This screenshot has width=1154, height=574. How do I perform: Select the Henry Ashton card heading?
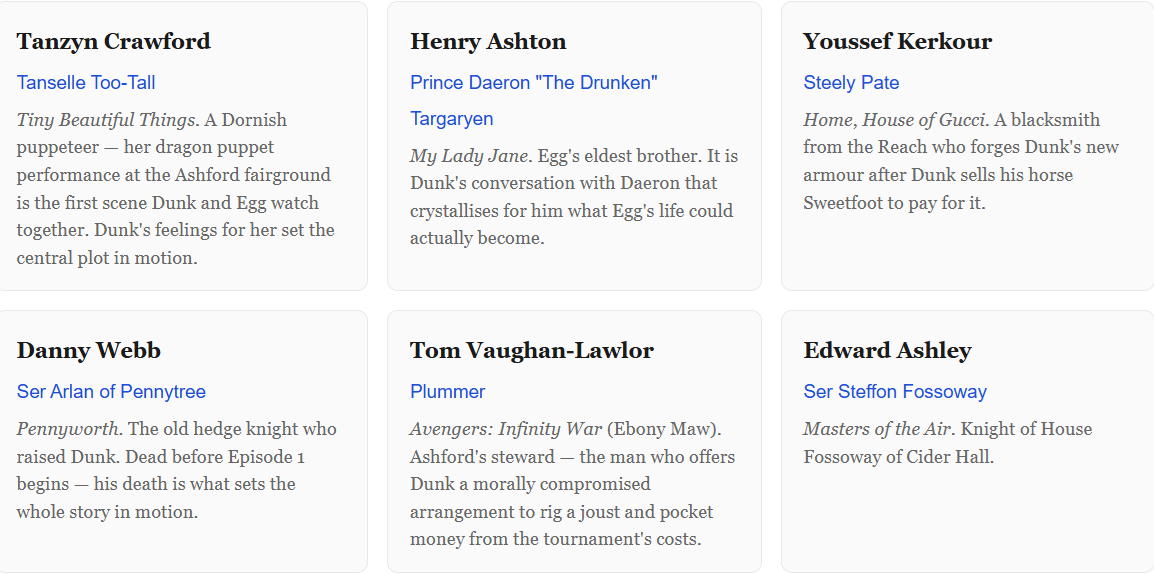pyautogui.click(x=488, y=42)
